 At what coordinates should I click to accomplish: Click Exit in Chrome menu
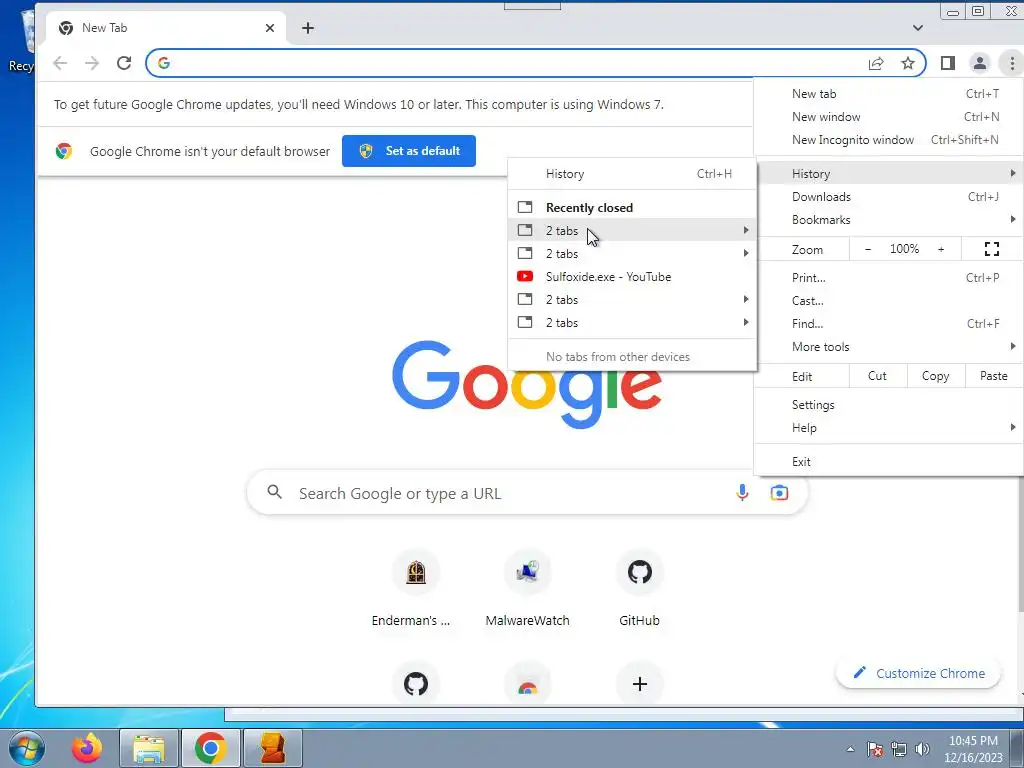tap(888, 462)
